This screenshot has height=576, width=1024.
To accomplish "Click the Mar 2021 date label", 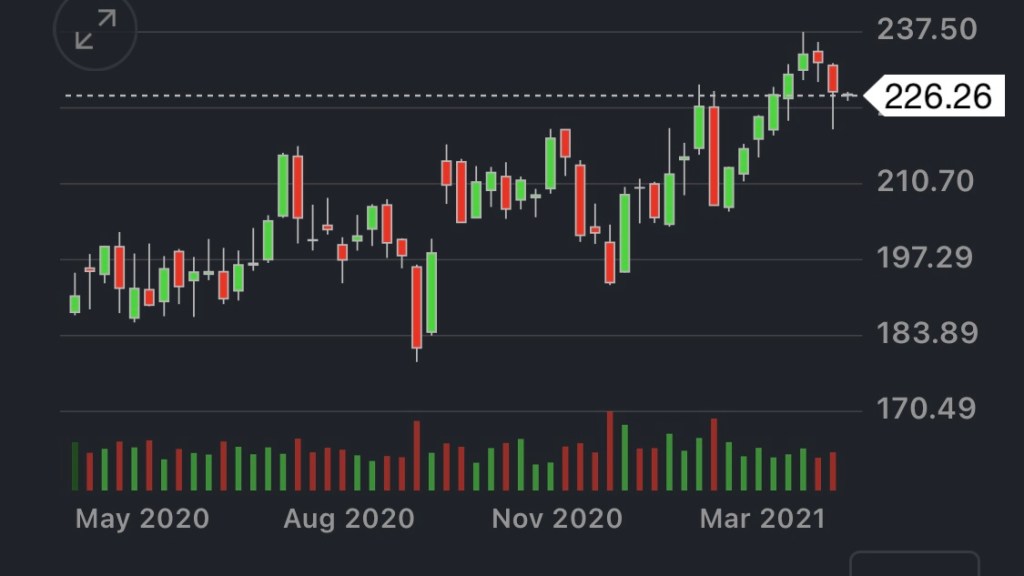I will [x=763, y=519].
